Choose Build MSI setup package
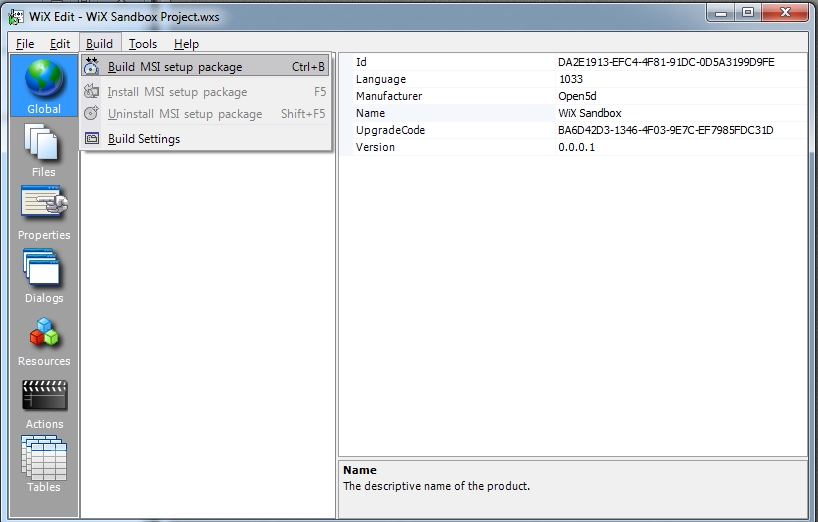818x522 pixels. tap(175, 67)
